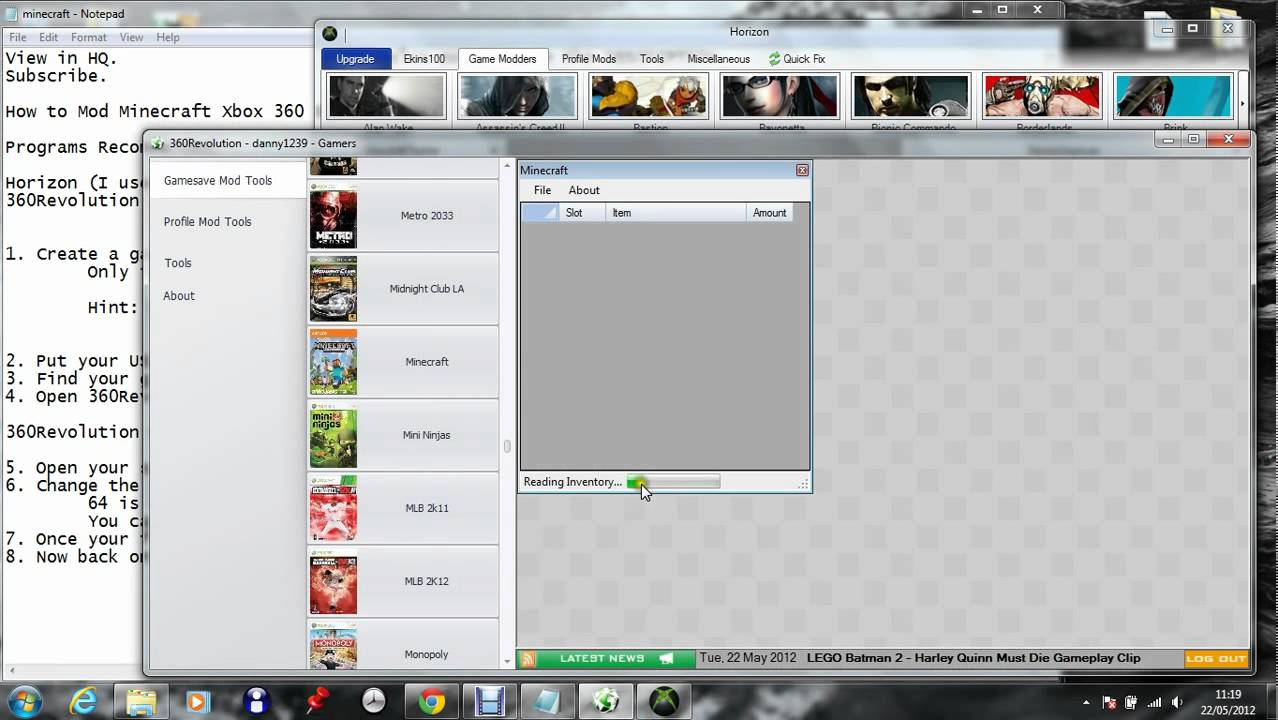Image resolution: width=1278 pixels, height=720 pixels.
Task: Select the Game Modders tab in Horizon
Action: pyautogui.click(x=503, y=59)
